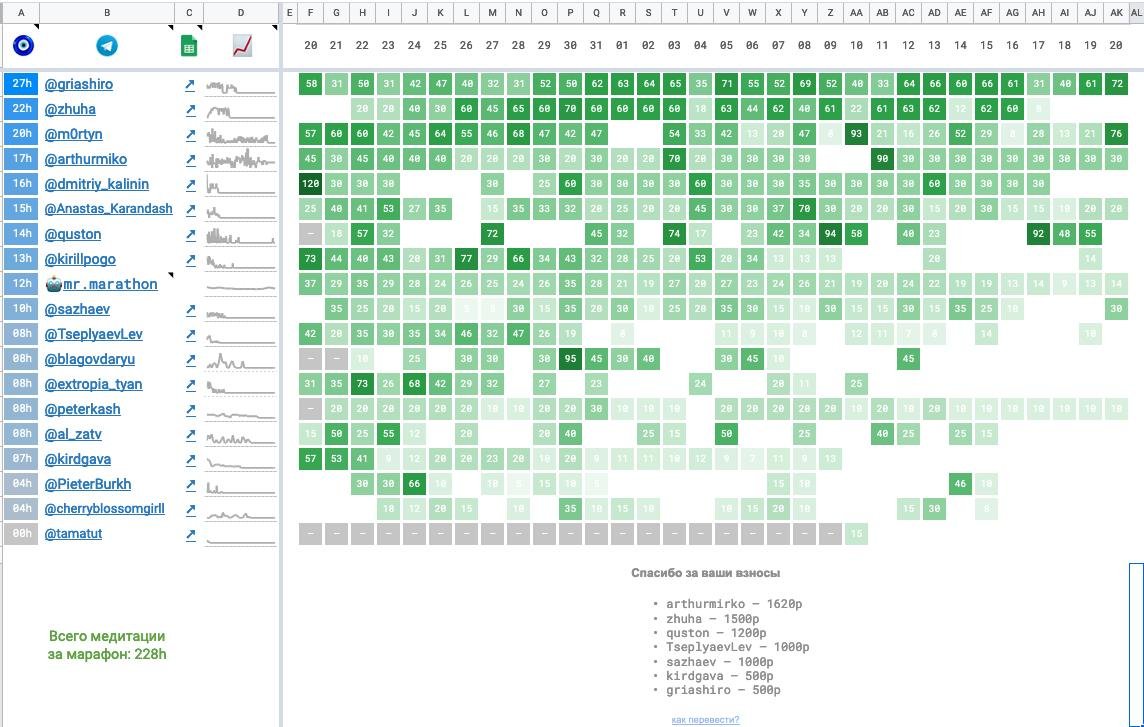Select the dark green 95 cell
Screen dimensions: 1144x727
click(x=570, y=359)
